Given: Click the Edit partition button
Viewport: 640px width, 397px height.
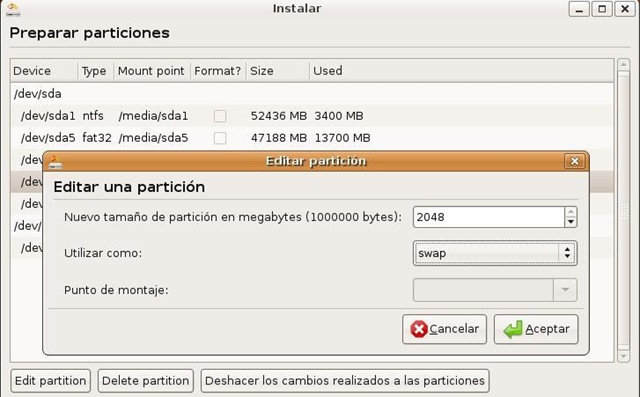Looking at the screenshot, I should point(51,381).
